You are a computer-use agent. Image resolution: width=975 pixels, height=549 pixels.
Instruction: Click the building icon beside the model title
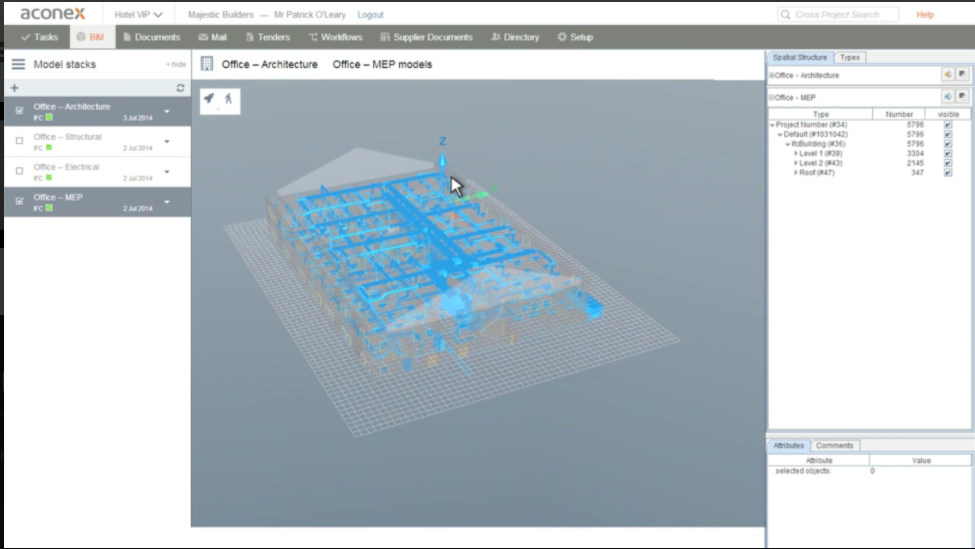(207, 64)
